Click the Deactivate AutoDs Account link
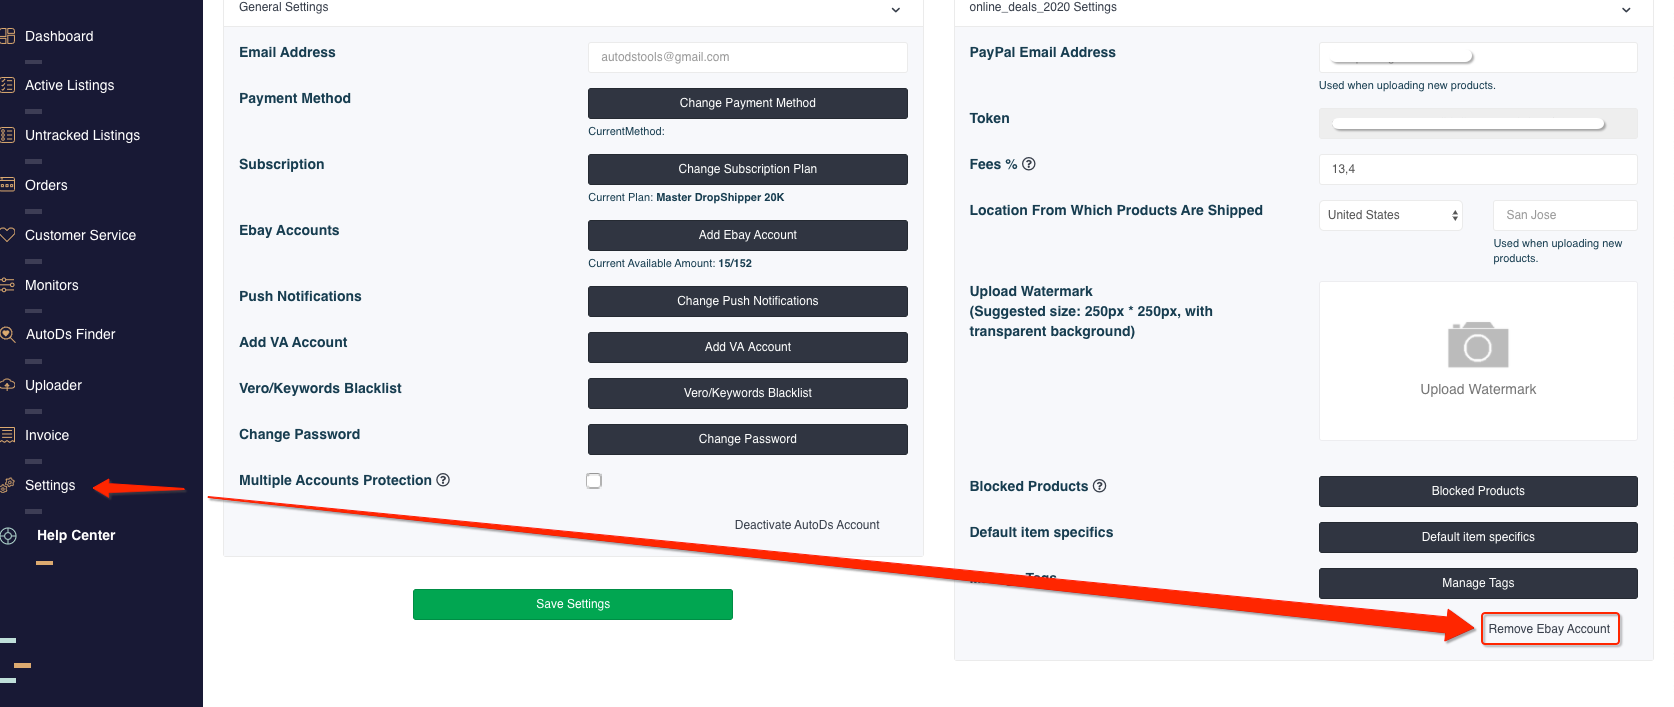1674x707 pixels. 807,525
